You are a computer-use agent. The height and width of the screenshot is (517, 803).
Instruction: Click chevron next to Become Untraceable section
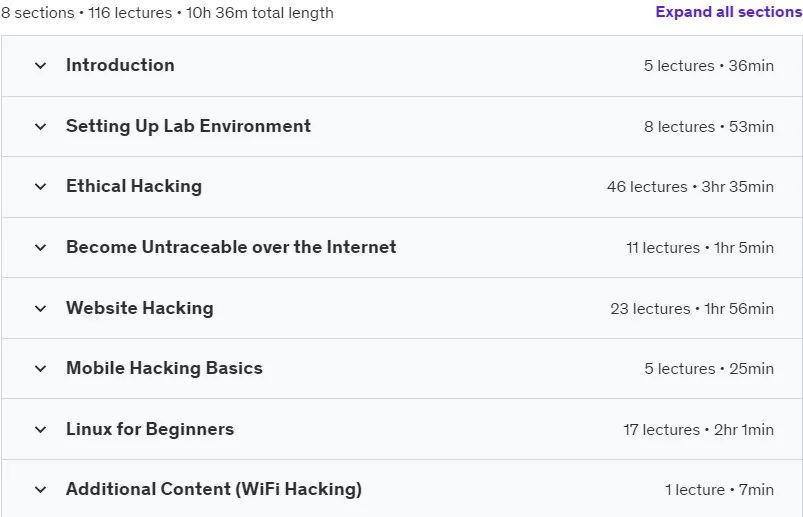coord(40,248)
